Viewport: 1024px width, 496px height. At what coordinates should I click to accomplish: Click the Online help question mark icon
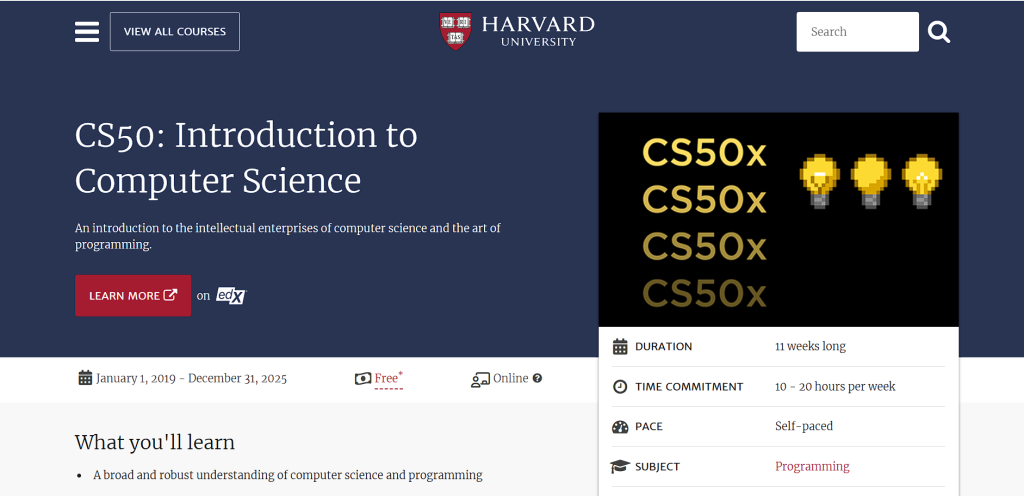point(537,379)
